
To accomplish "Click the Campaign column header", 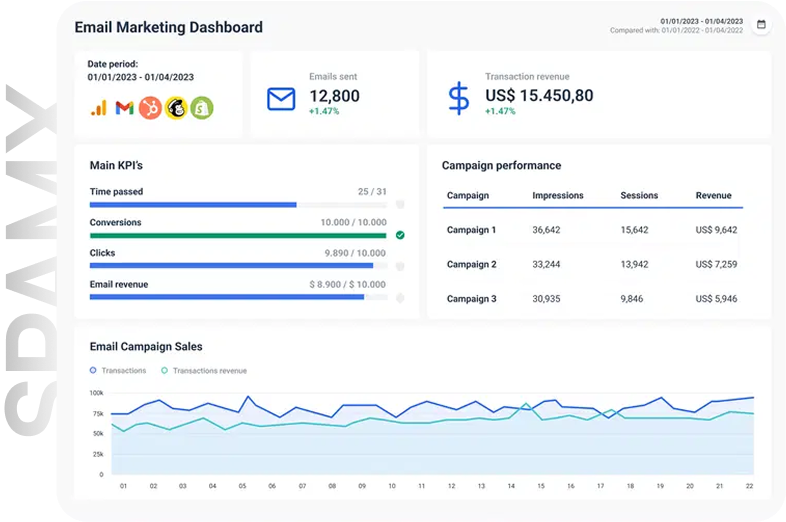I will point(468,196).
